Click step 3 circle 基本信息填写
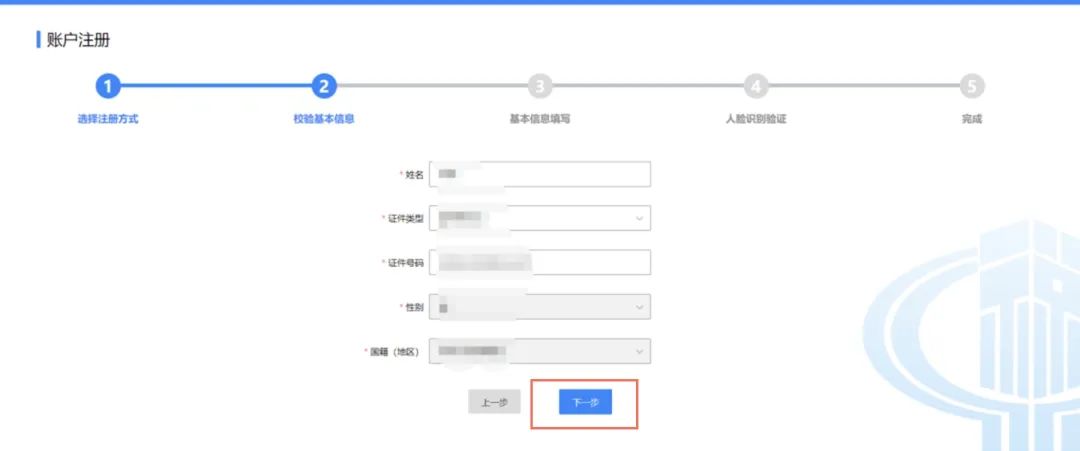 (x=540, y=87)
